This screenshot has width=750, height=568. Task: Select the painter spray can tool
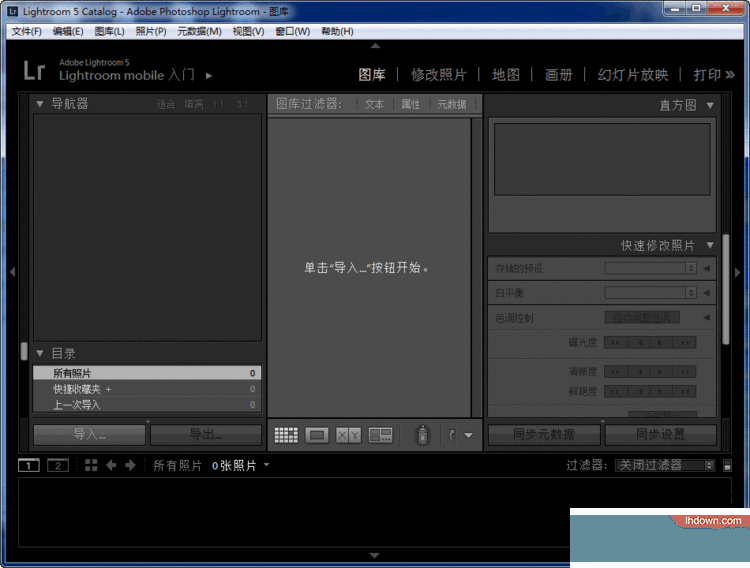(422, 435)
